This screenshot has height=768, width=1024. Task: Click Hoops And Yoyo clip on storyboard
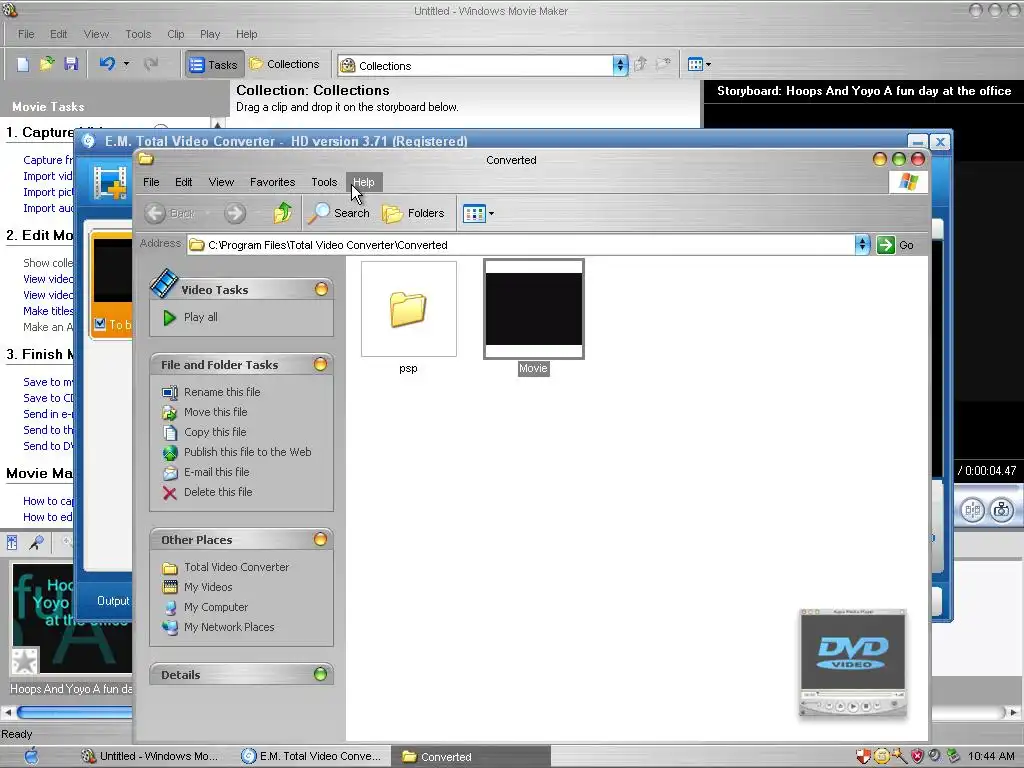(72, 618)
